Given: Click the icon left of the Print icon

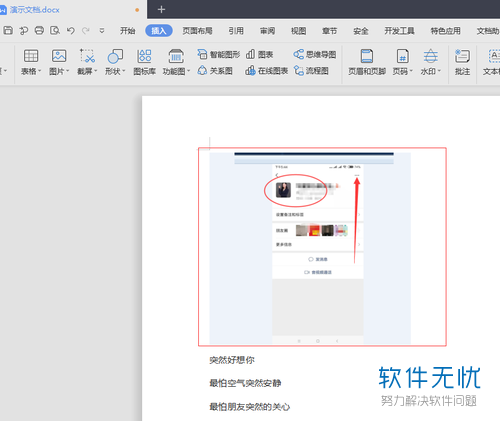Looking at the screenshot, I should [24, 31].
